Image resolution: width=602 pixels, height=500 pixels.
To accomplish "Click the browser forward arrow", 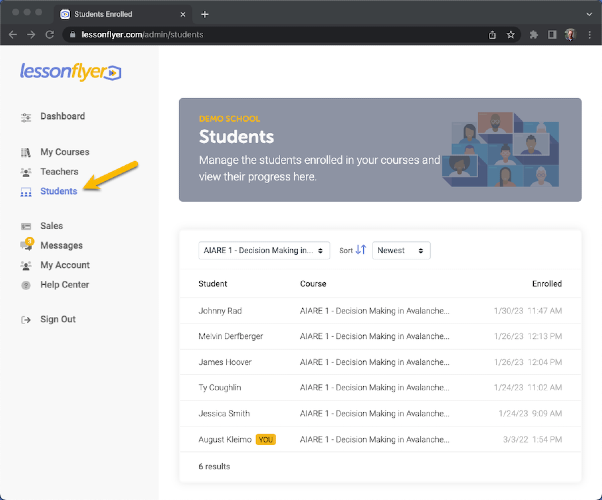I will 31,35.
